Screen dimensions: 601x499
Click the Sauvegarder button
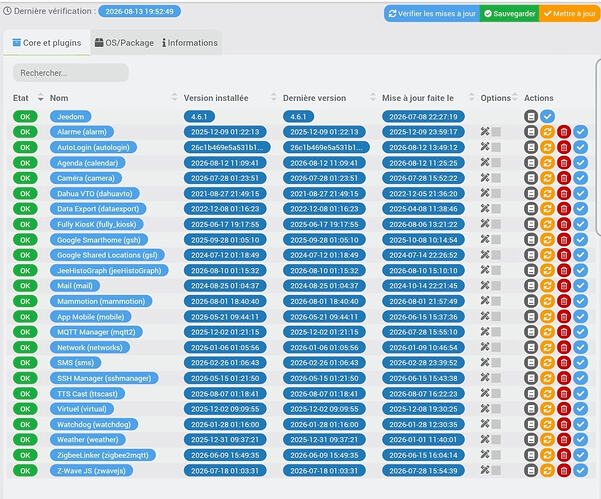pos(509,14)
